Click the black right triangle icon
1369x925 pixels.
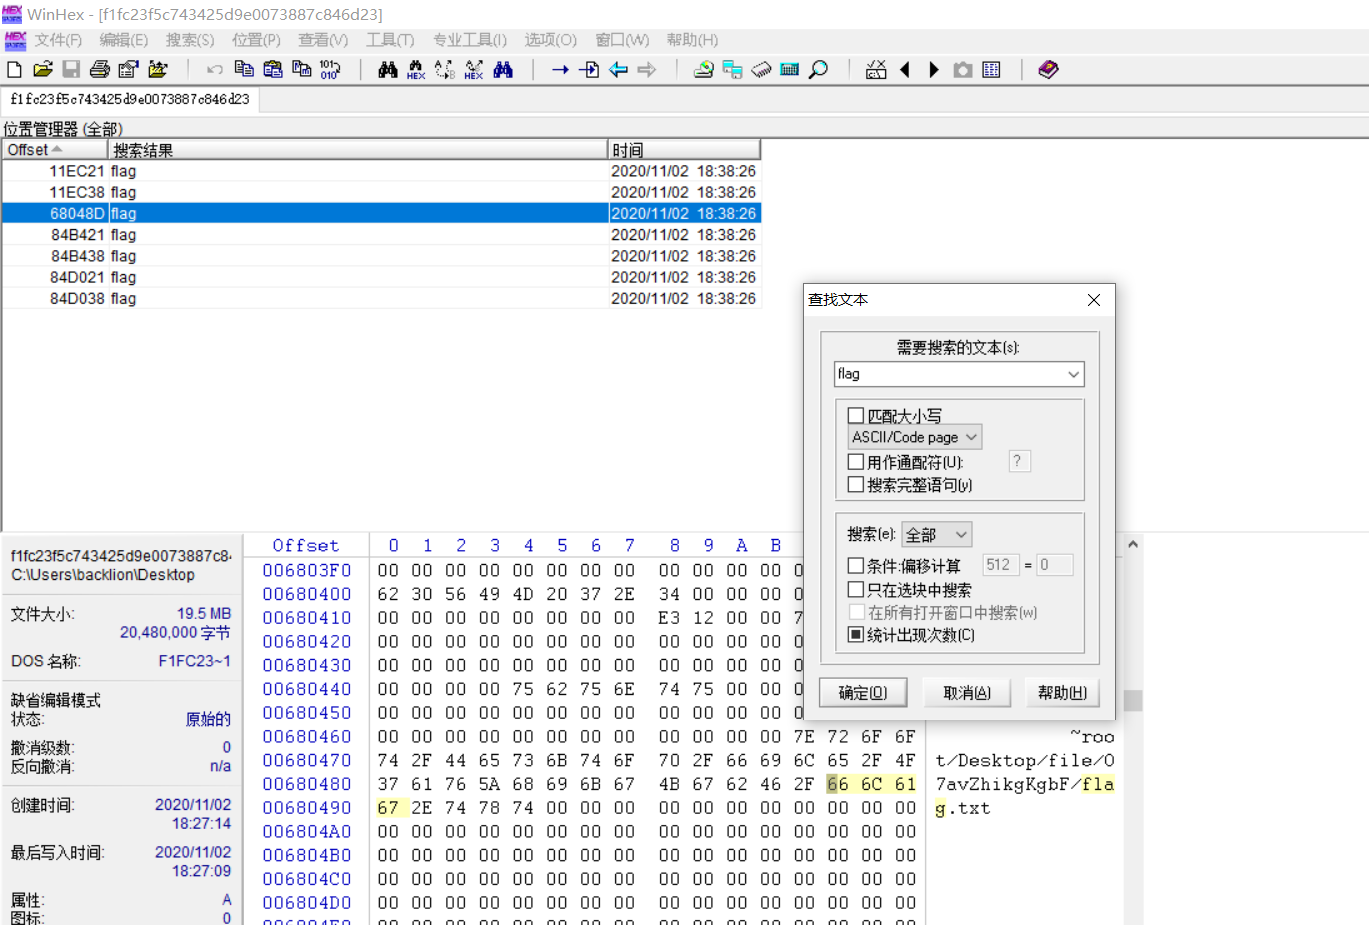click(934, 69)
